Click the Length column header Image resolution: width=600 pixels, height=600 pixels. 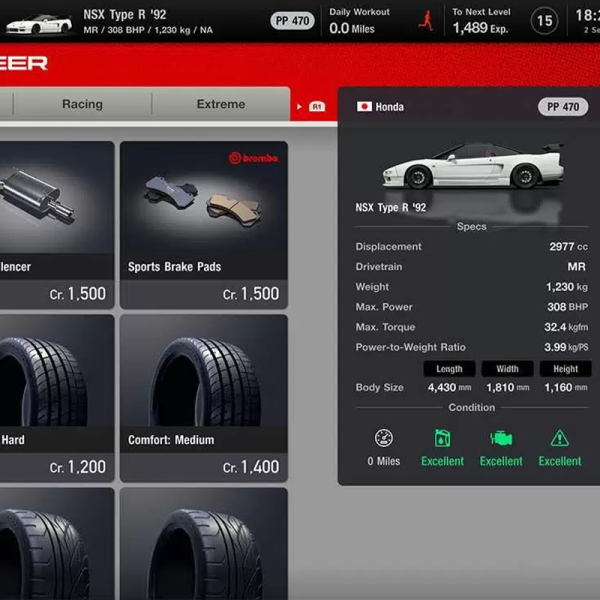click(x=449, y=369)
